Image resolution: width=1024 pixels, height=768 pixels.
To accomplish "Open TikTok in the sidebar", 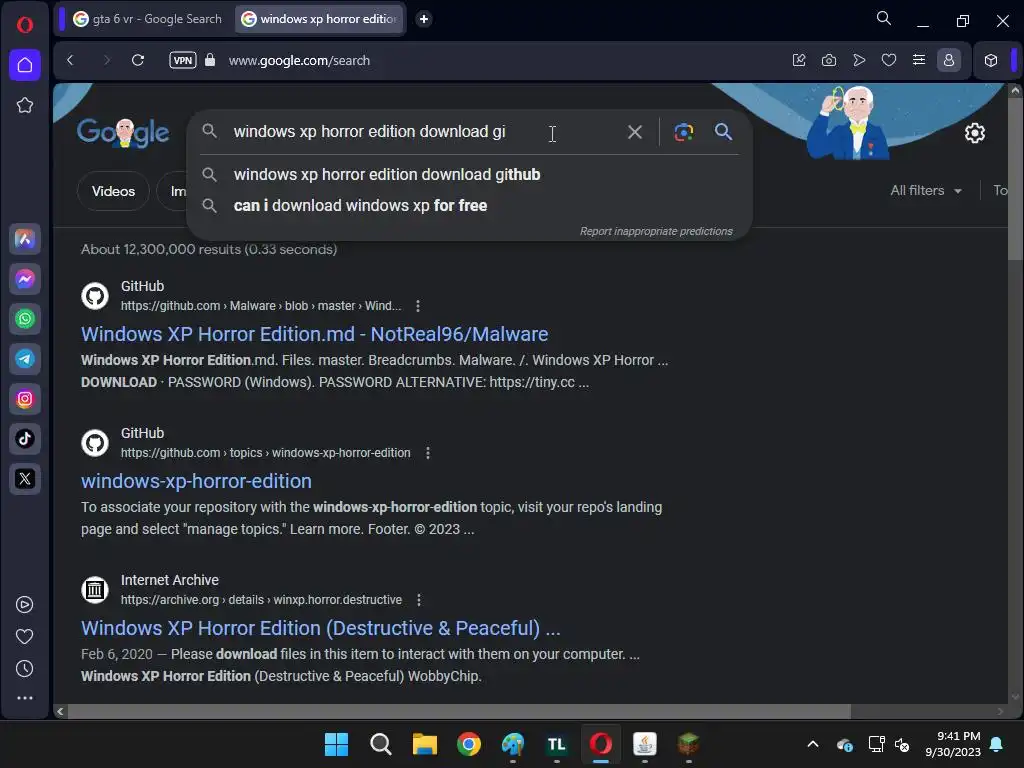I will click(25, 439).
